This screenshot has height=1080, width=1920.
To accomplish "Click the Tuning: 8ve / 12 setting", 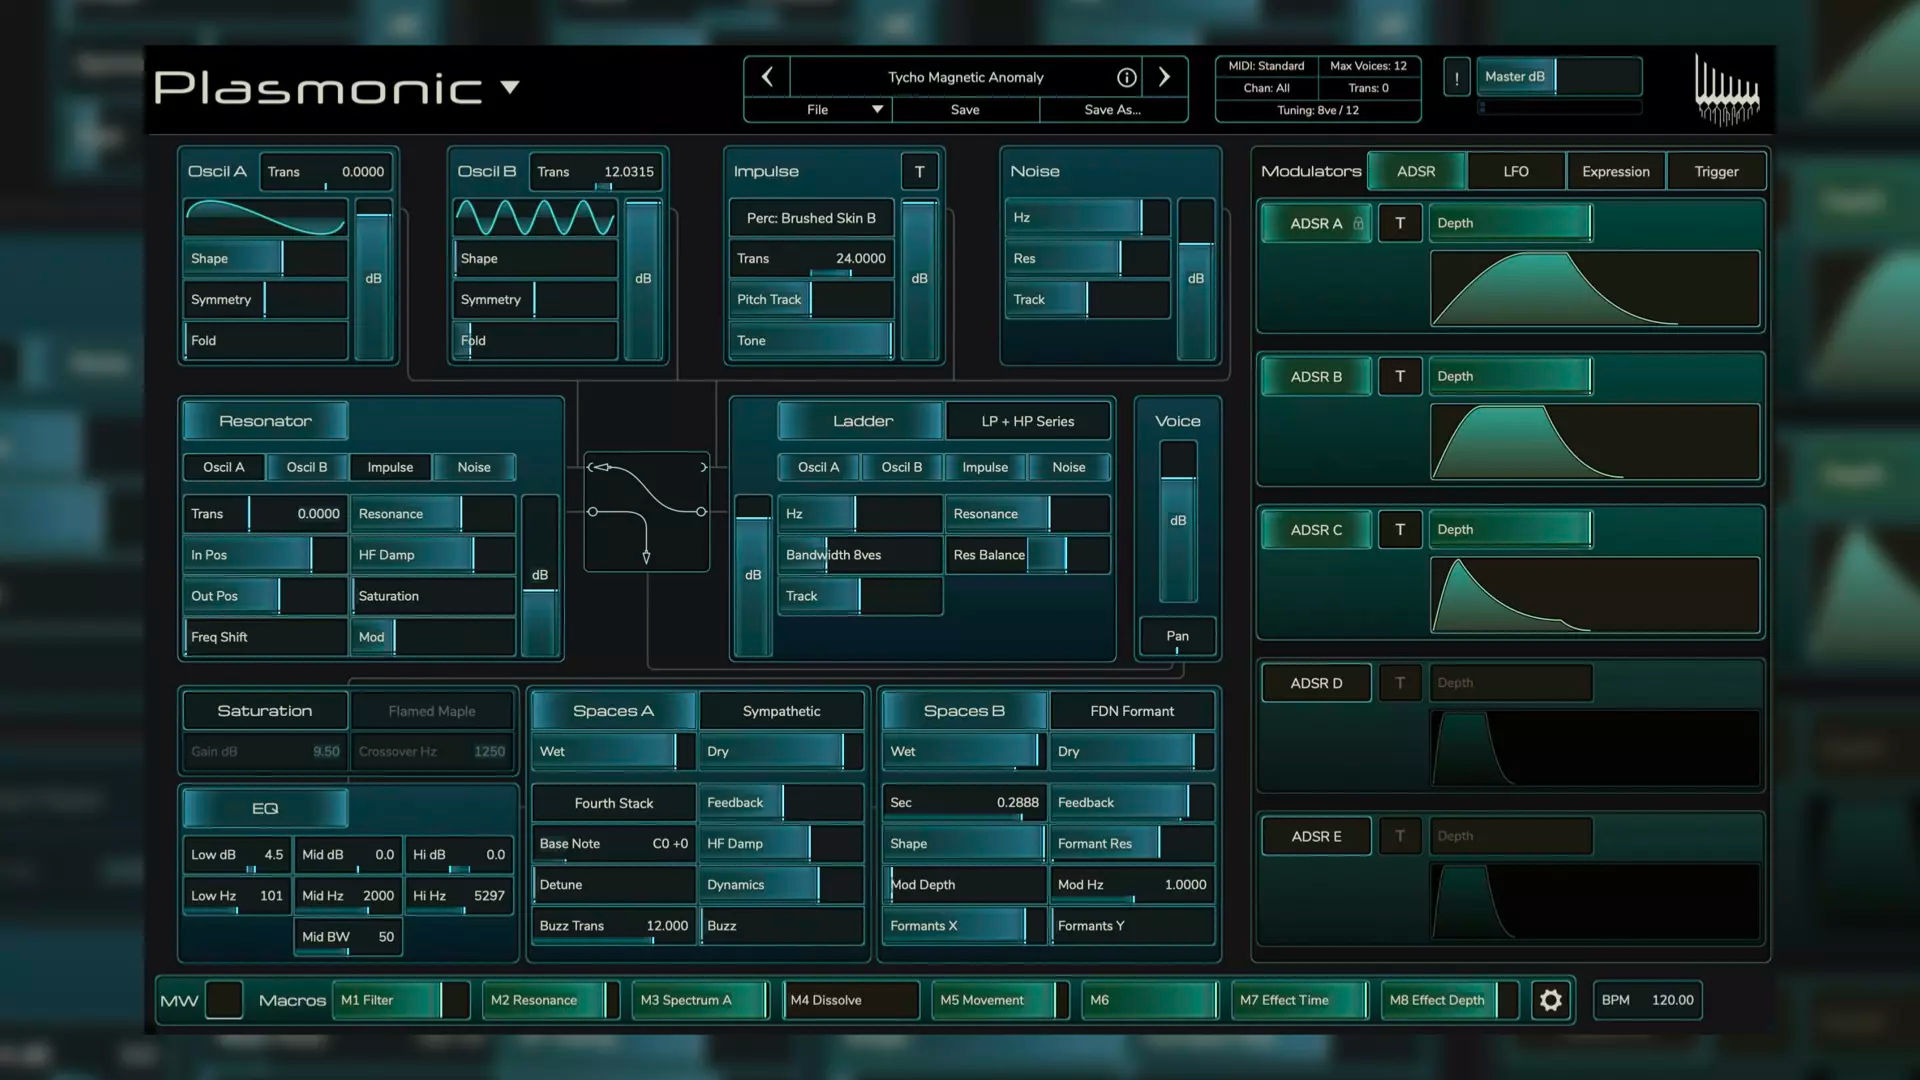I will pos(1318,110).
